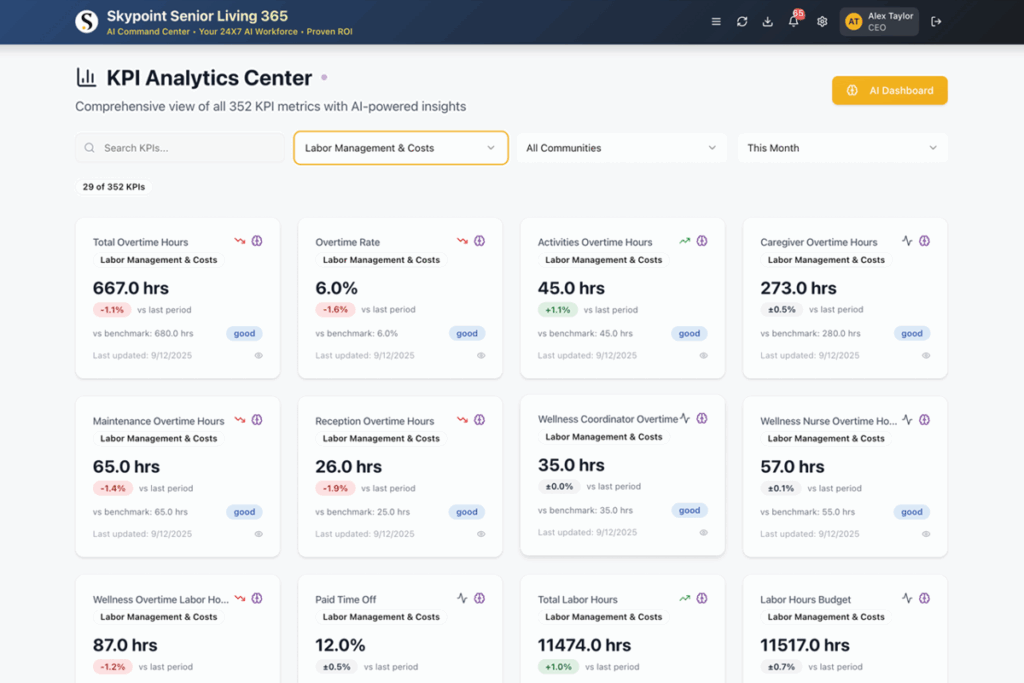Click the good badge on Wellness Nurse Overtime

pos(912,512)
